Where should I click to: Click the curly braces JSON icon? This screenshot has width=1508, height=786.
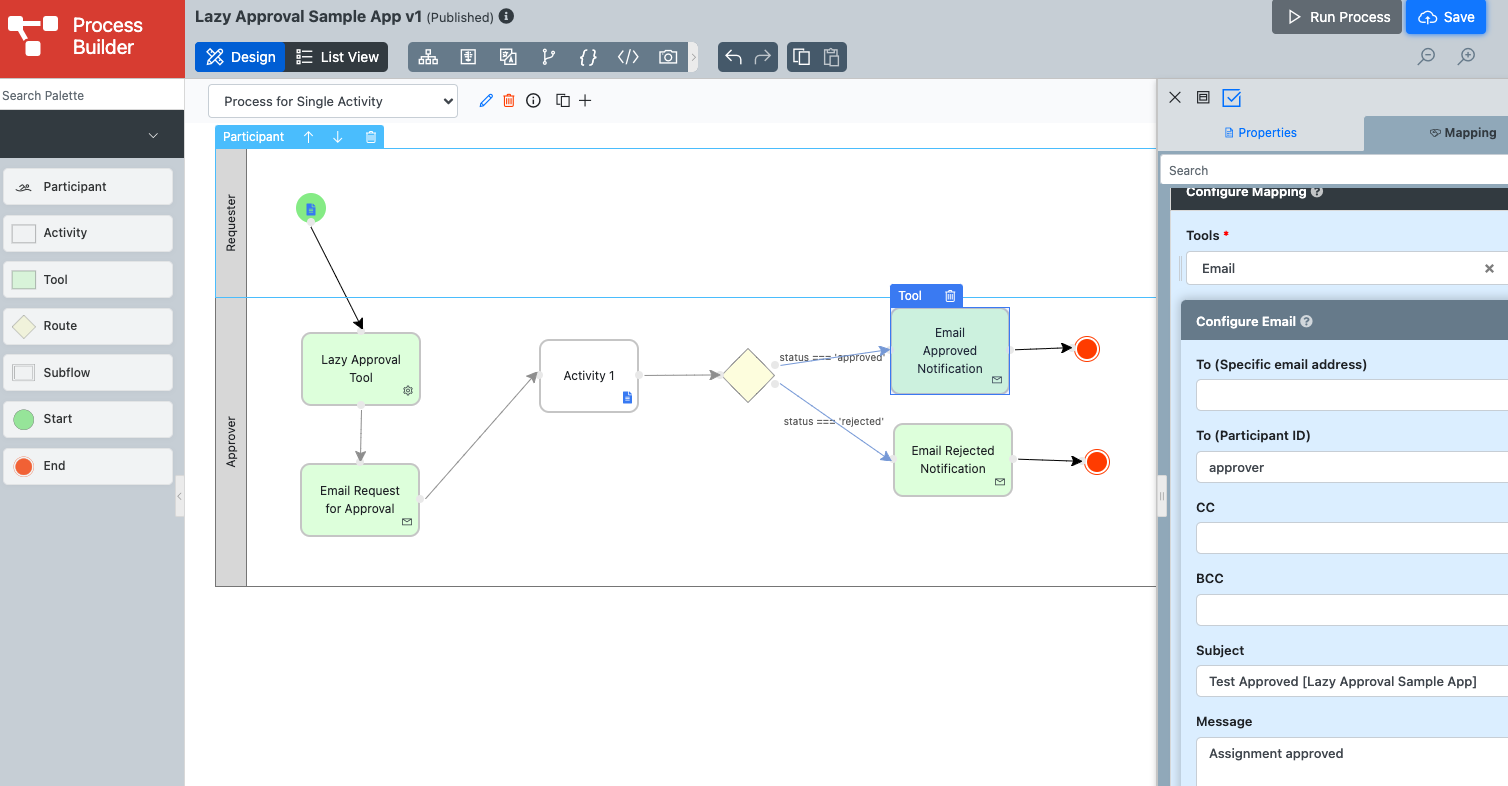point(588,57)
